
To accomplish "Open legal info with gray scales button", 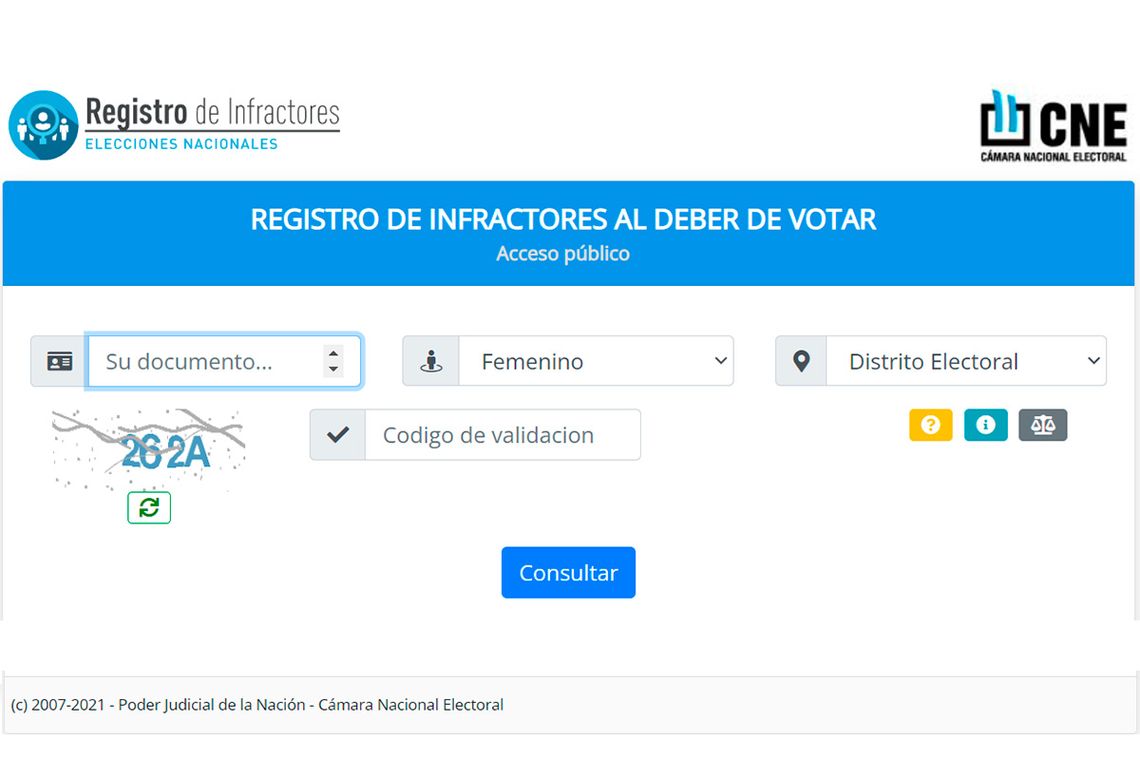I will tap(1042, 425).
